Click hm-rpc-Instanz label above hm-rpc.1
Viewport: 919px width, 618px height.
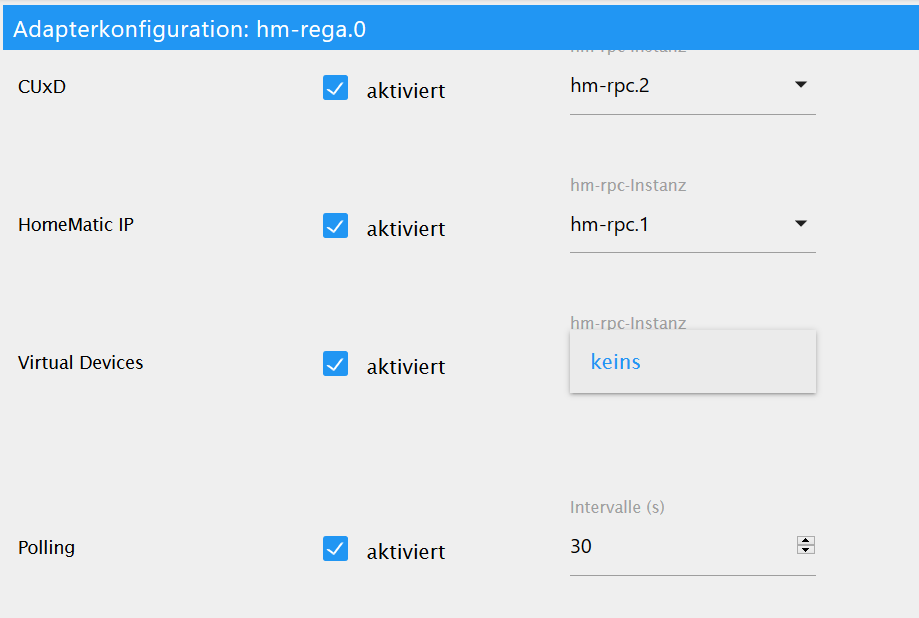coord(628,185)
